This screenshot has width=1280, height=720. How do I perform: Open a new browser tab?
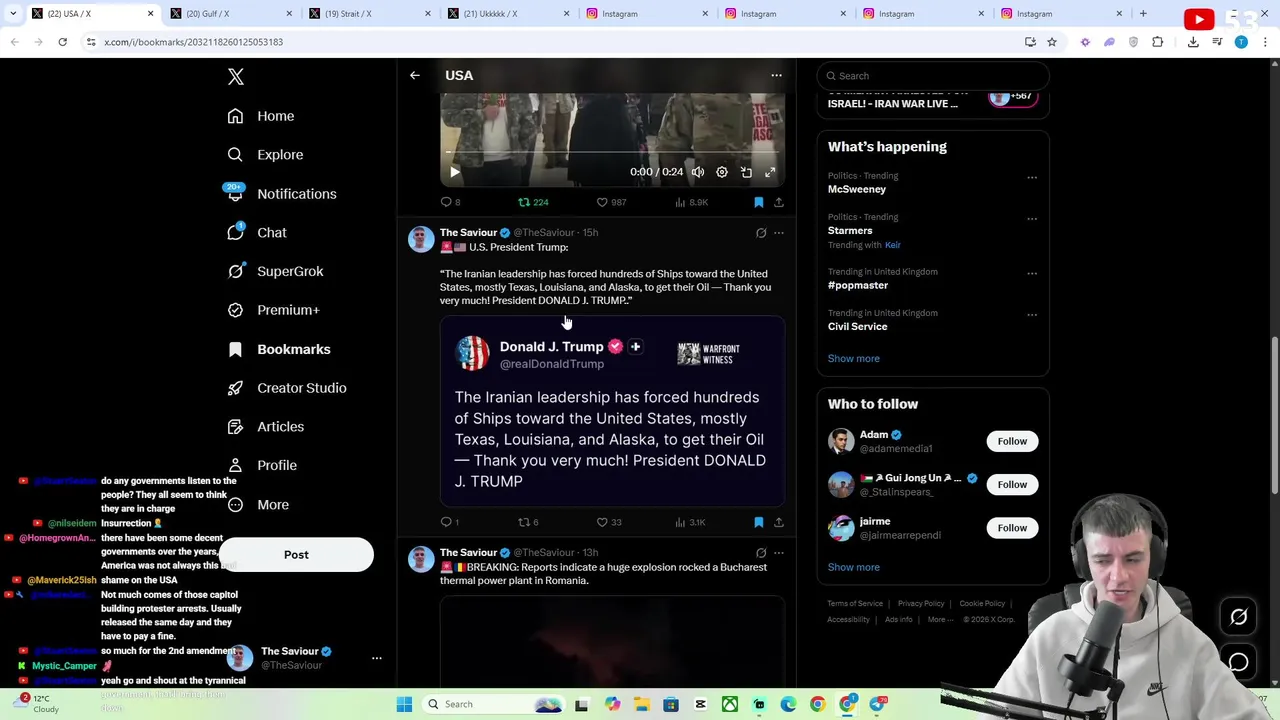[1143, 14]
